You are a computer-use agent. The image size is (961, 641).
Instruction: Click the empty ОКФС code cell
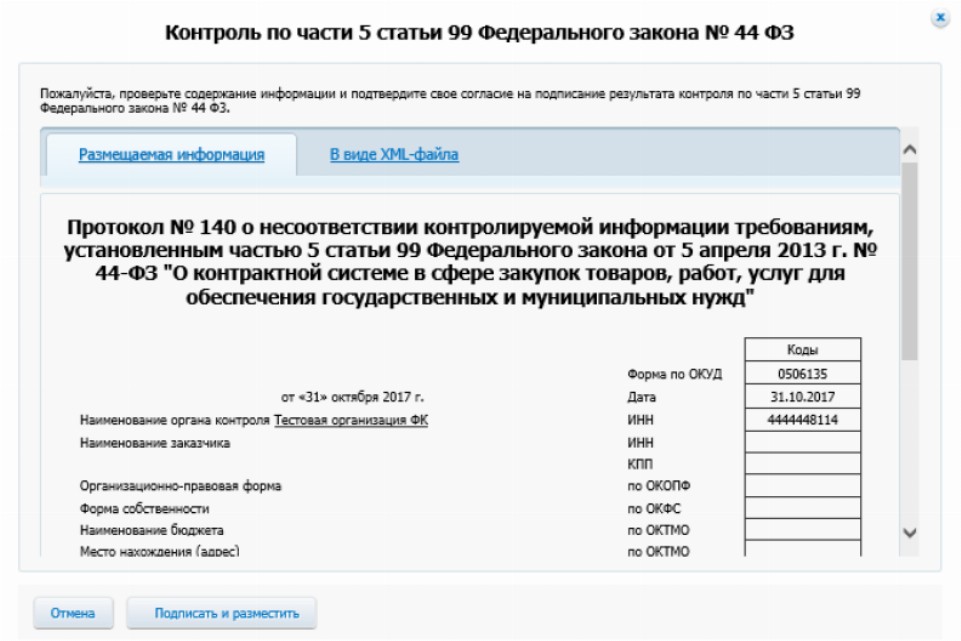[802, 508]
